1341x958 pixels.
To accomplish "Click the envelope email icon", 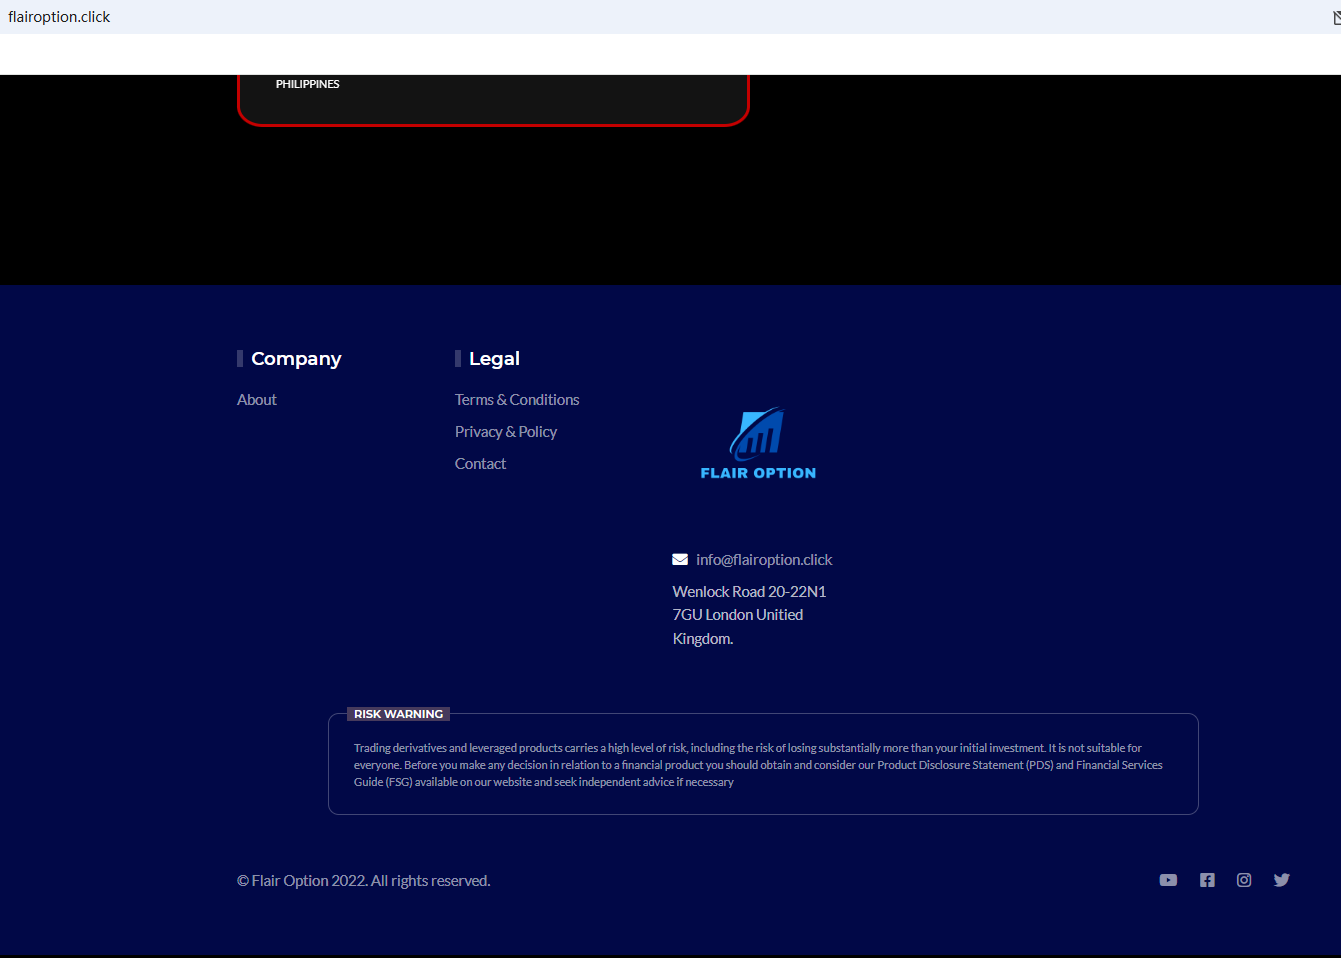I will 680,560.
